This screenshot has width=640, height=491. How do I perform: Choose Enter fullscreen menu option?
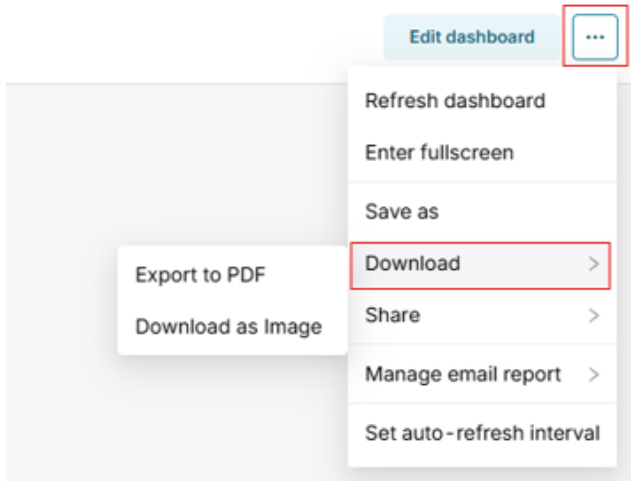[439, 153]
